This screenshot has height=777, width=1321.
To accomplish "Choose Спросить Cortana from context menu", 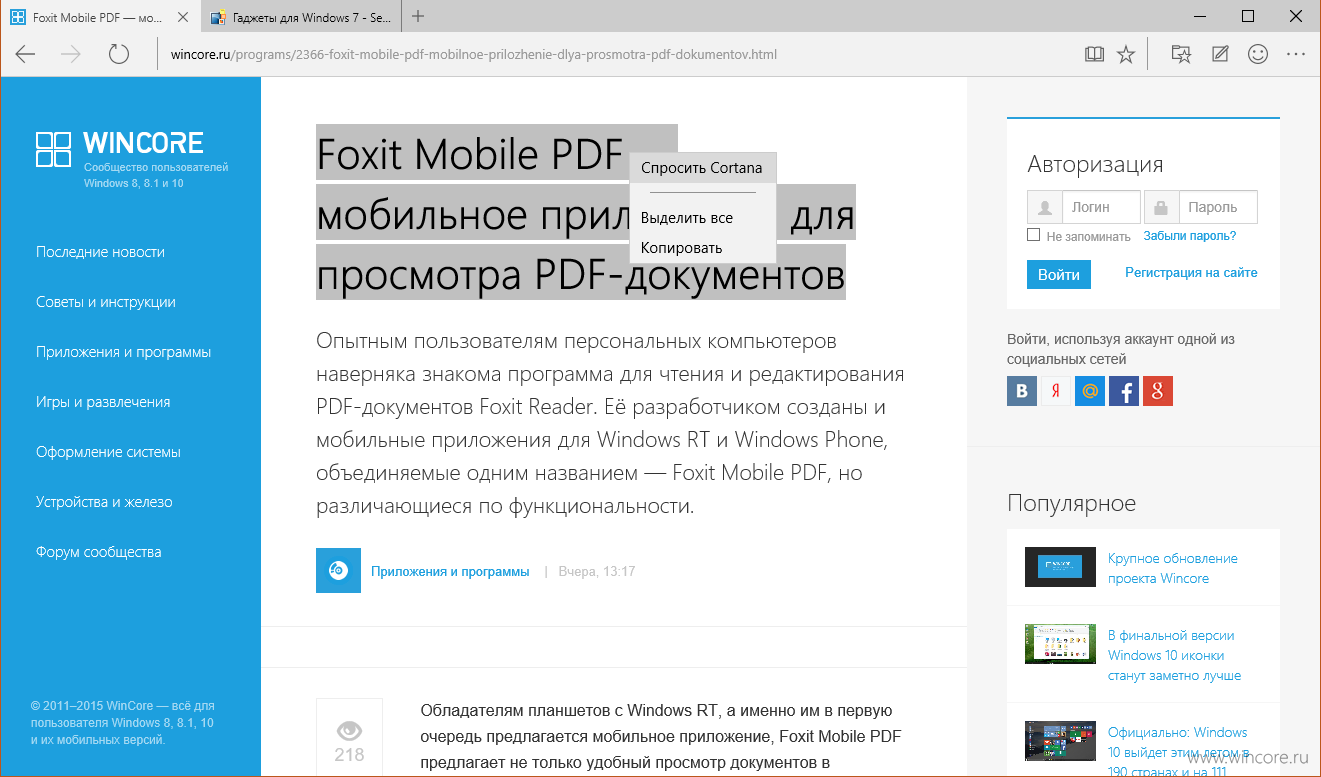I will [x=702, y=167].
